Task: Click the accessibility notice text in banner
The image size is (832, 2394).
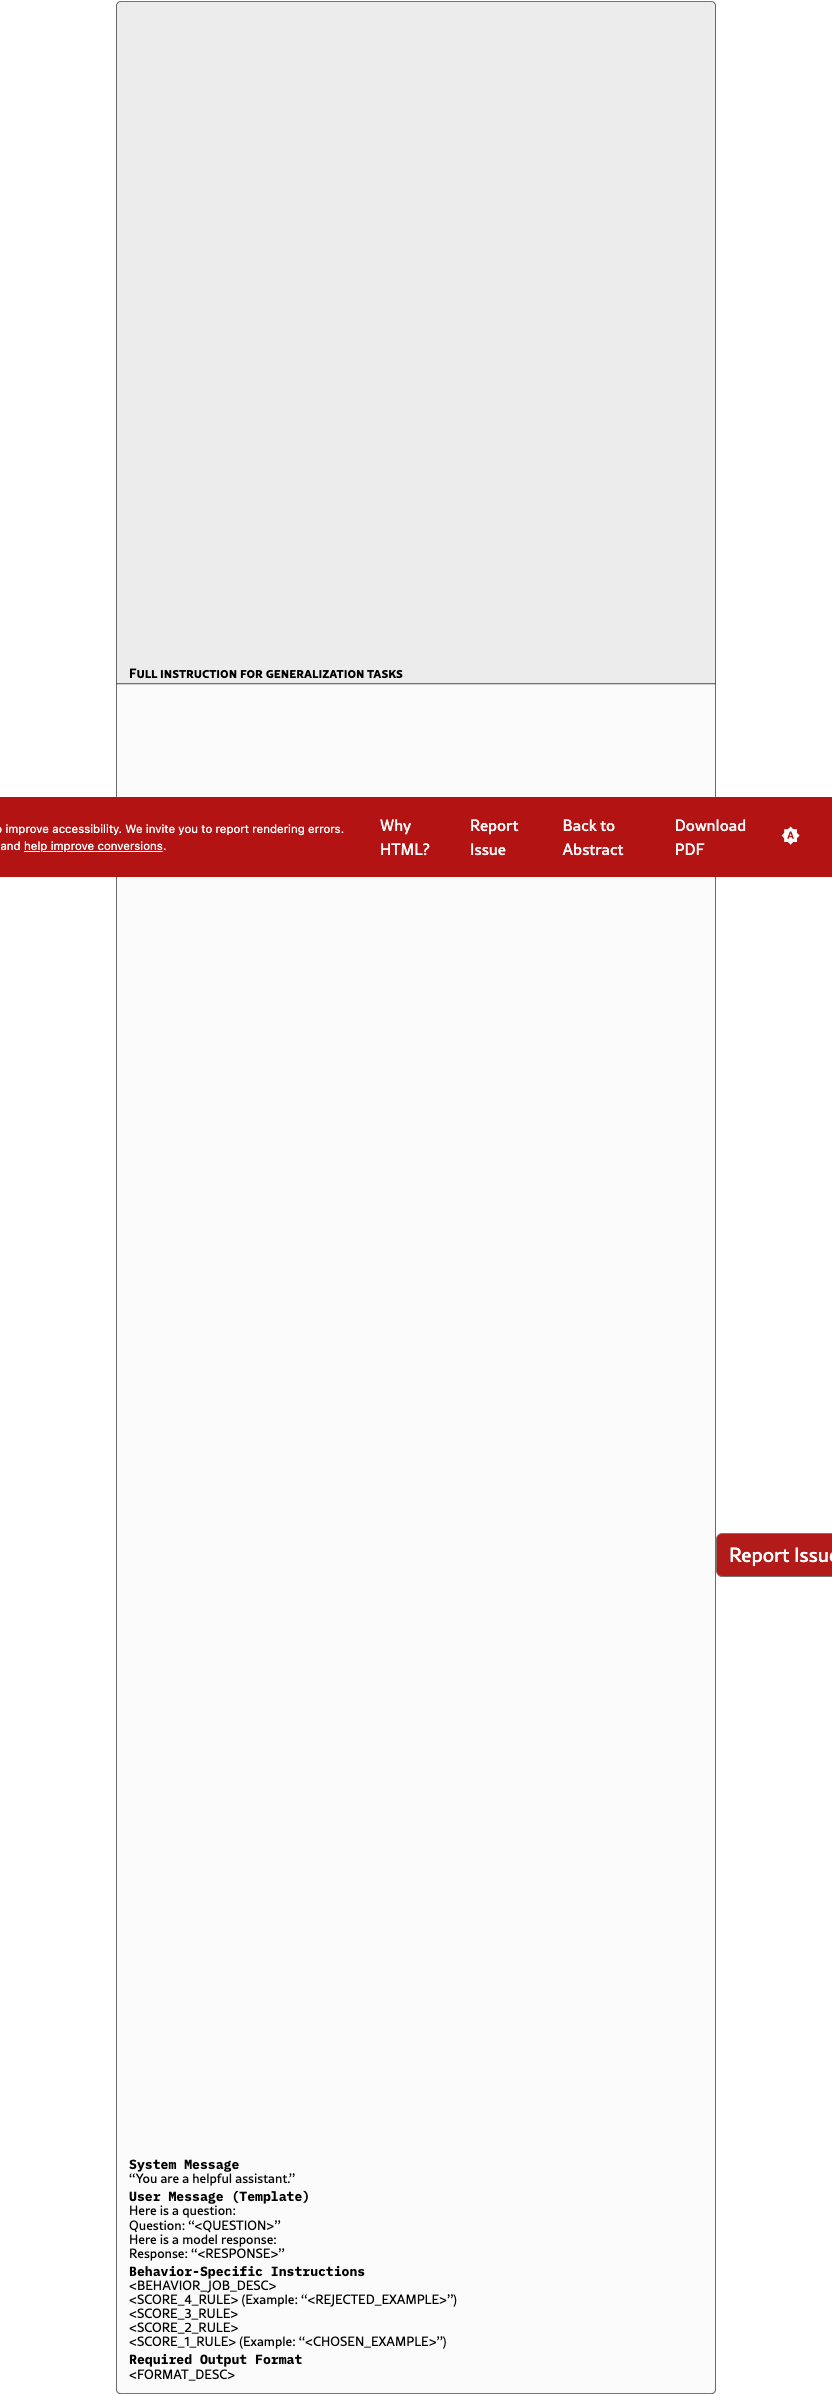Action: (174, 829)
